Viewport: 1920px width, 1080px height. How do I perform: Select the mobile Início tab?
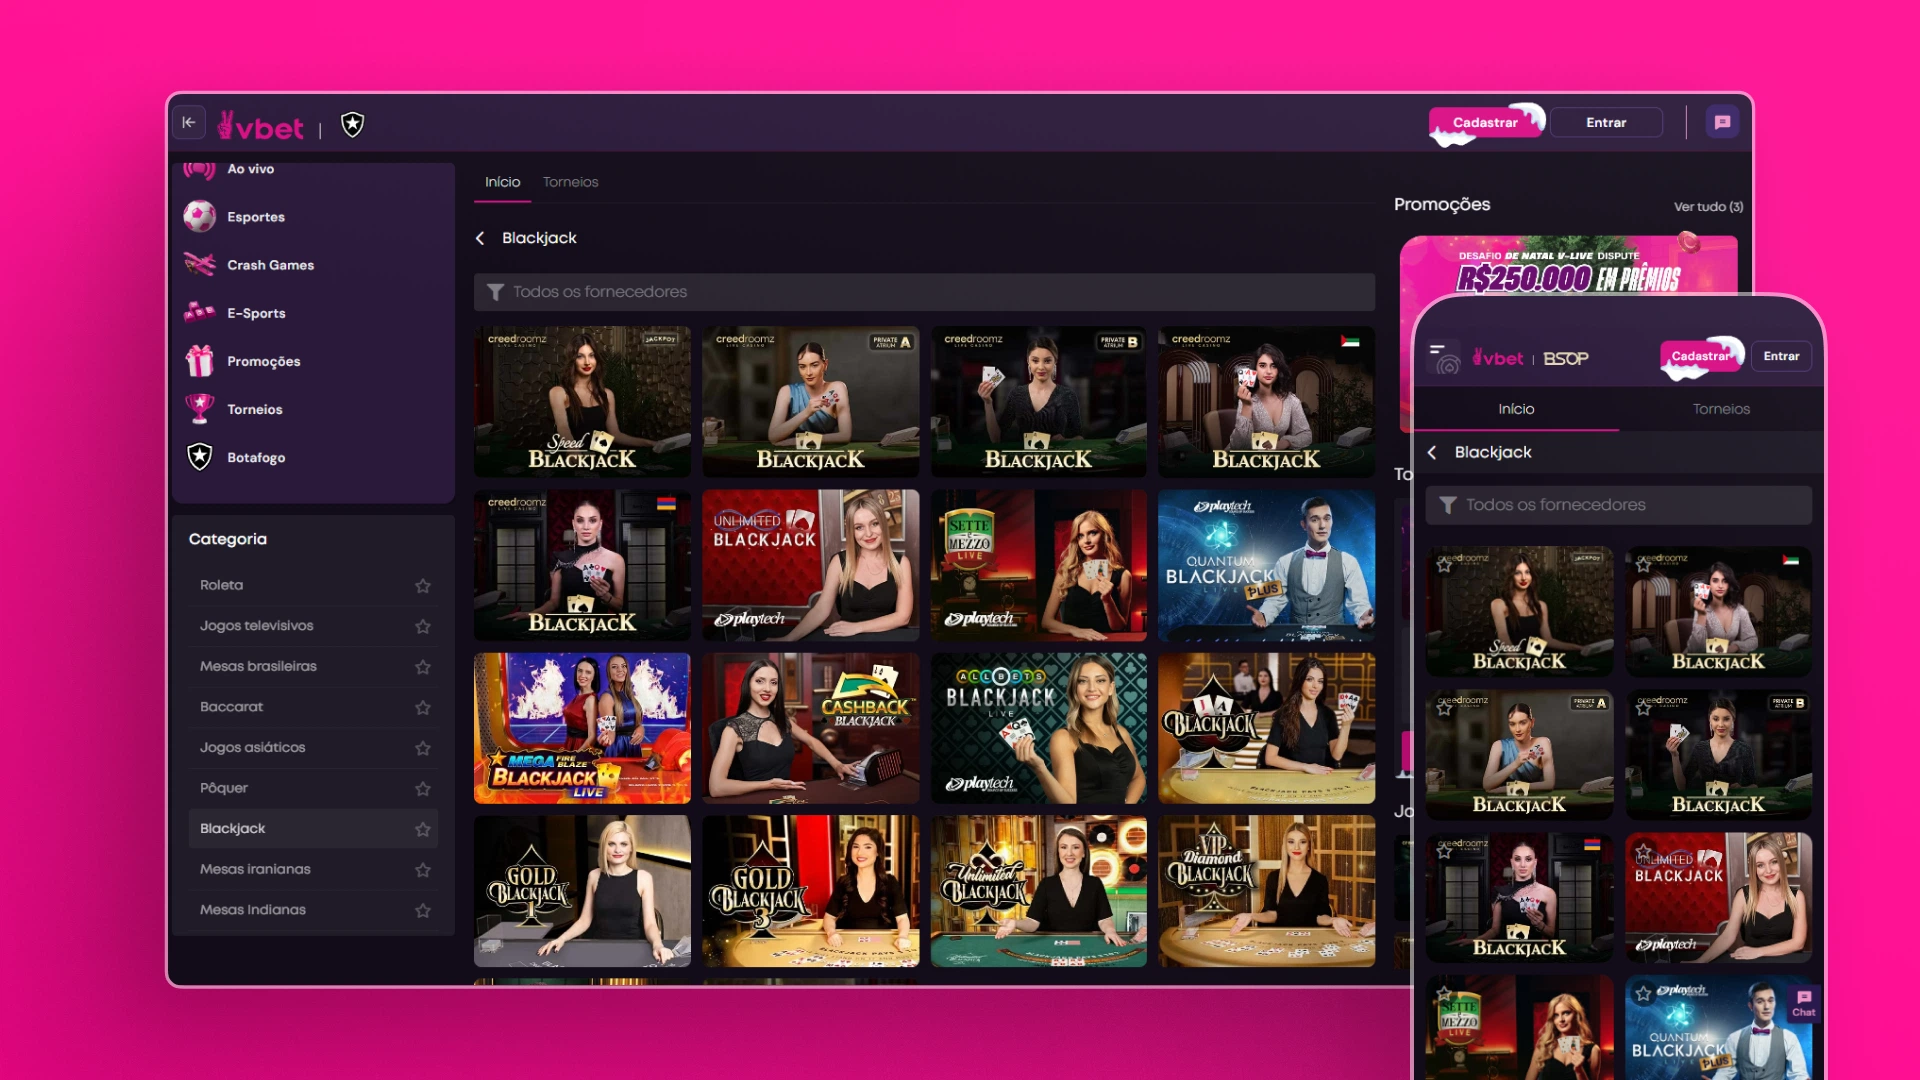1516,409
